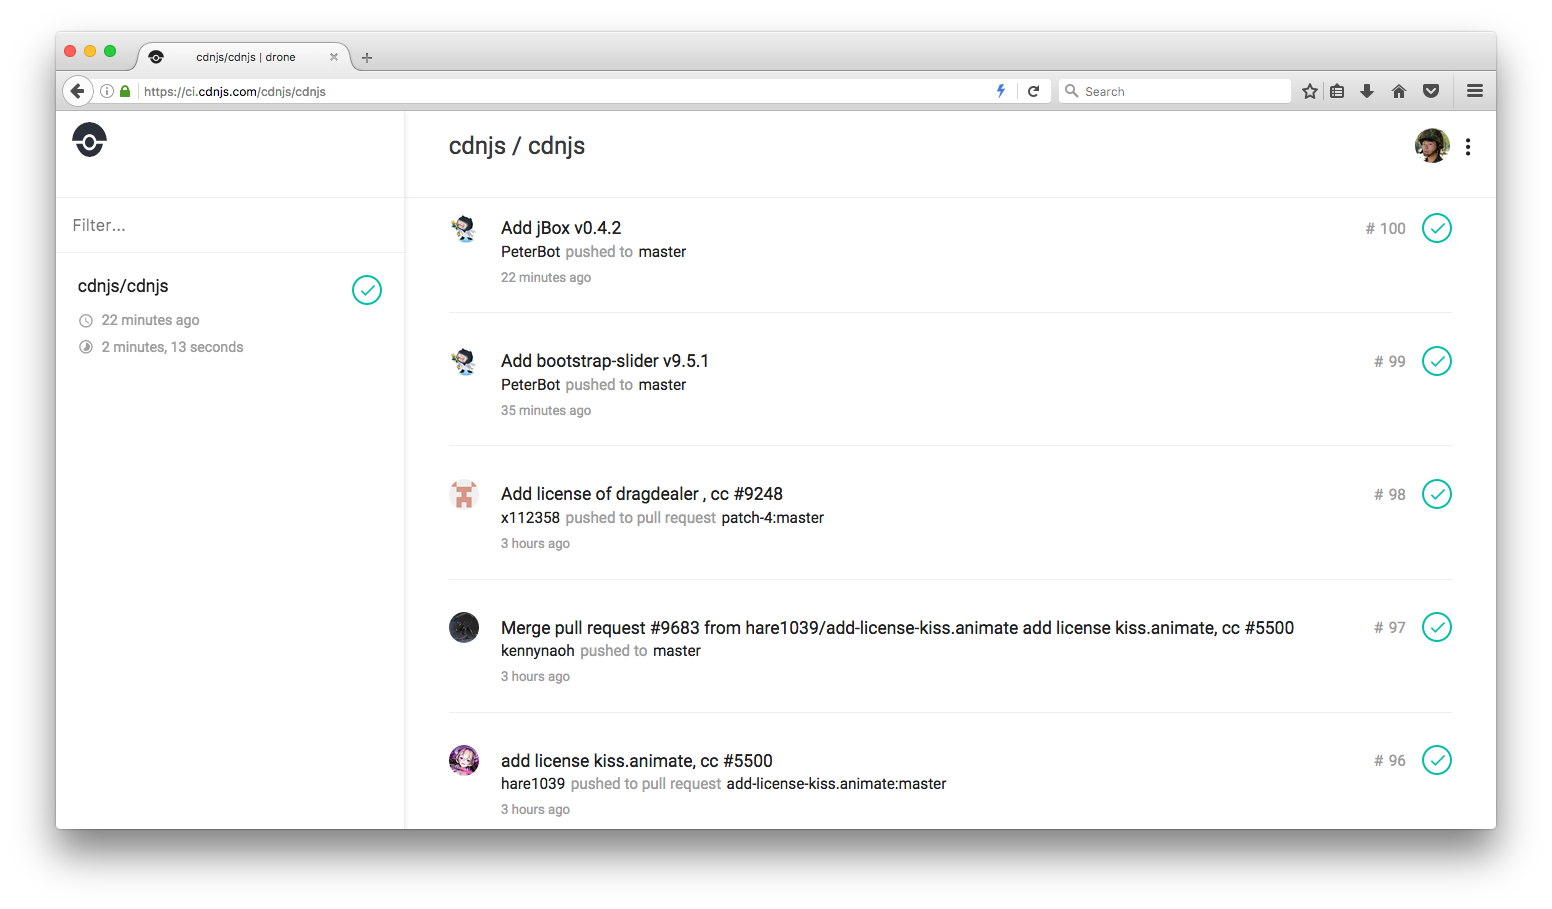Click the Drone logo in the sidebar
The image size is (1552, 909).
[89, 140]
